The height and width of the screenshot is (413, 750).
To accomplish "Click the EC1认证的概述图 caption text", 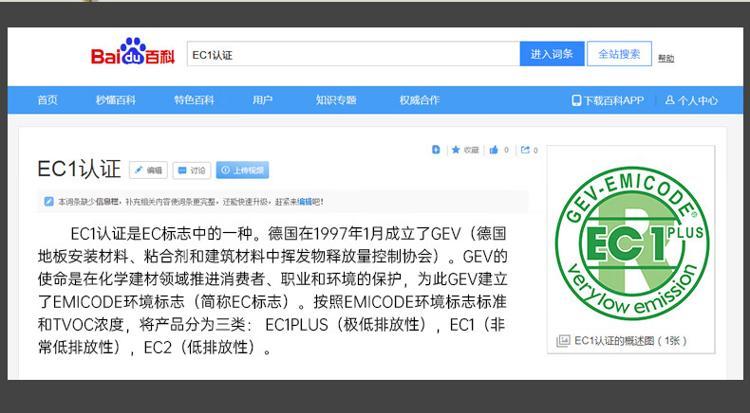I will pos(630,341).
